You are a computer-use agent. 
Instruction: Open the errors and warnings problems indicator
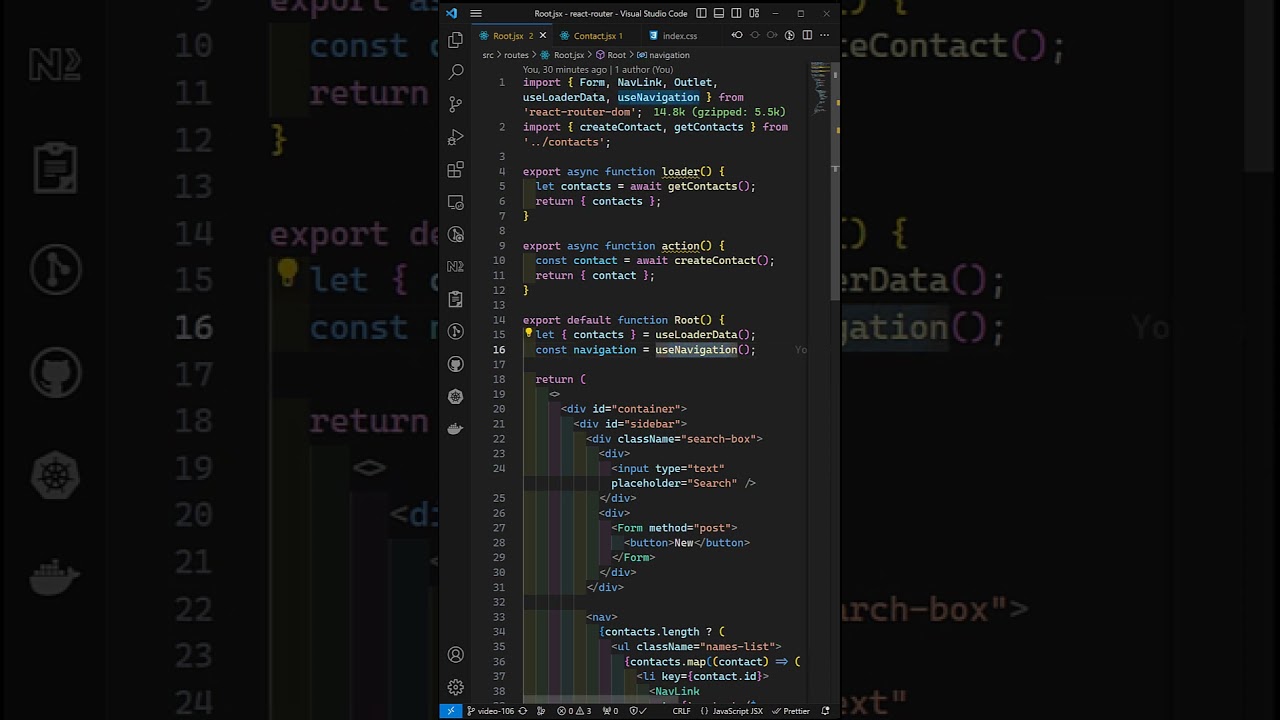coord(574,711)
